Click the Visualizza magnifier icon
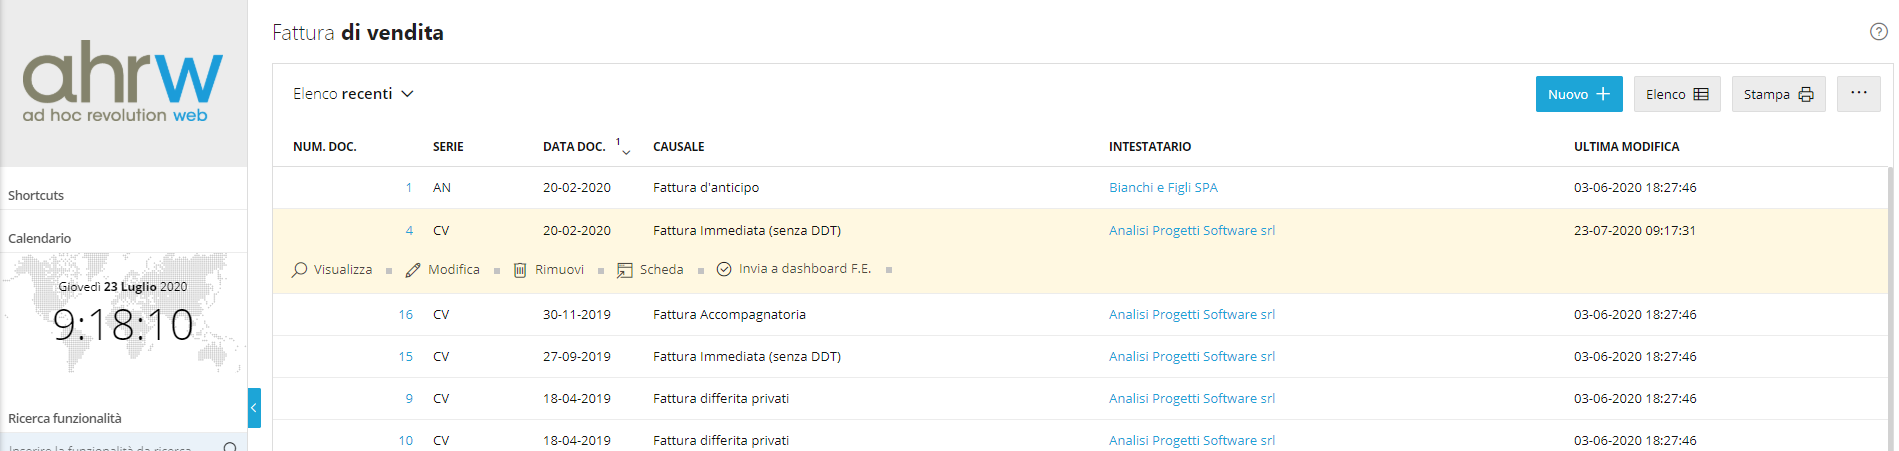 tap(299, 270)
